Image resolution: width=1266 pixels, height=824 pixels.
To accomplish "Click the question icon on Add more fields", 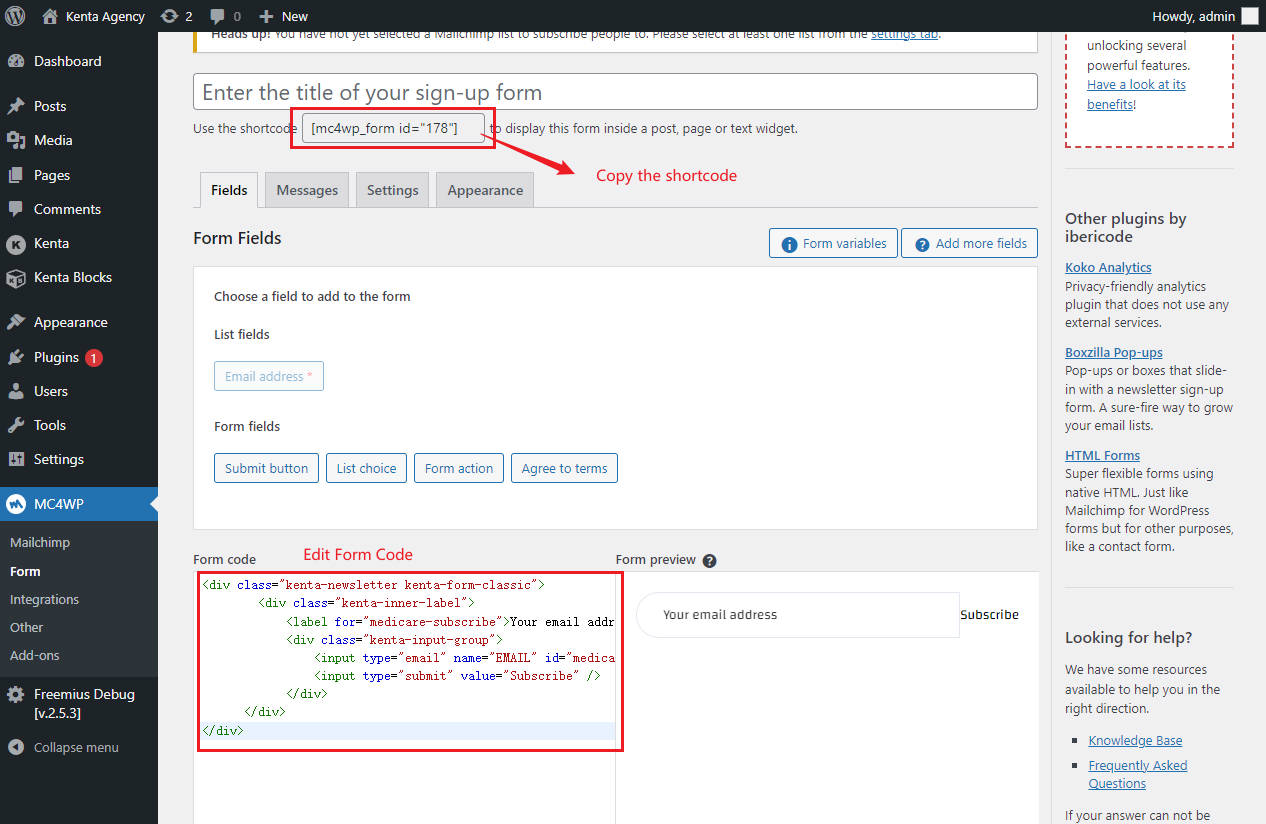I will (922, 244).
